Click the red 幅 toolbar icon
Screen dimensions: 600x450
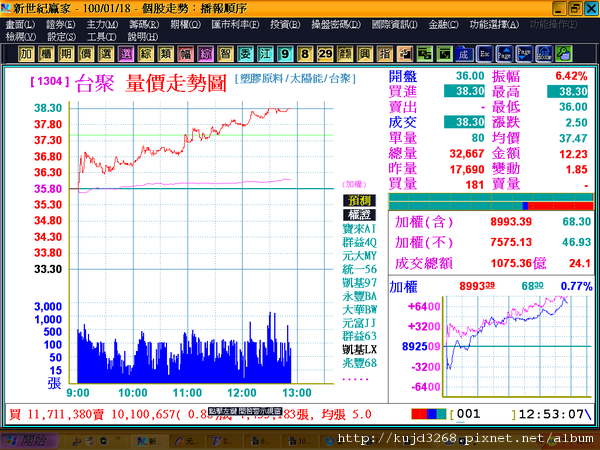click(x=186, y=54)
